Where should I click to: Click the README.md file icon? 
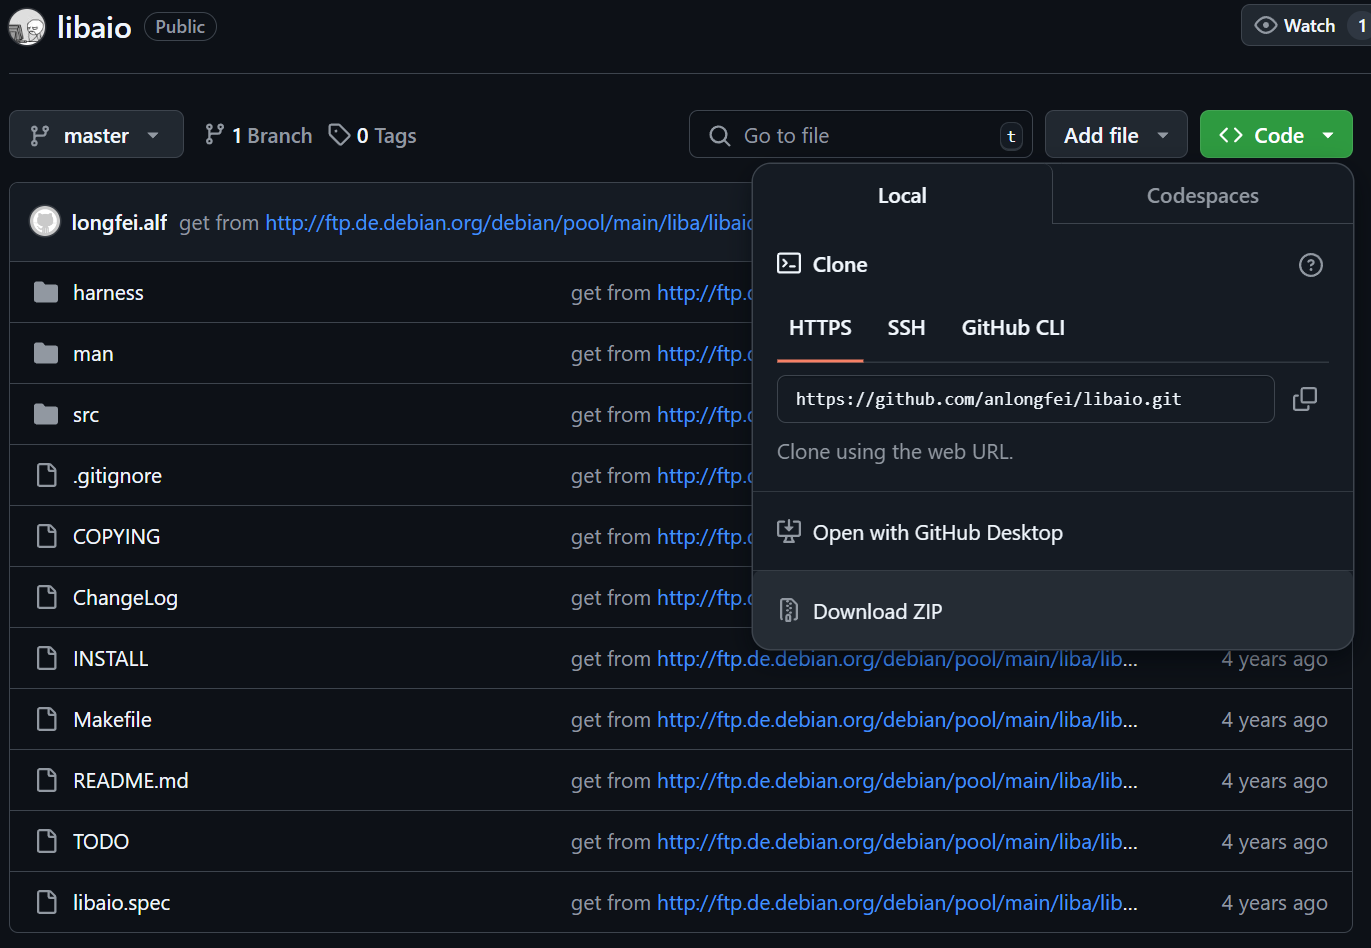click(x=46, y=780)
